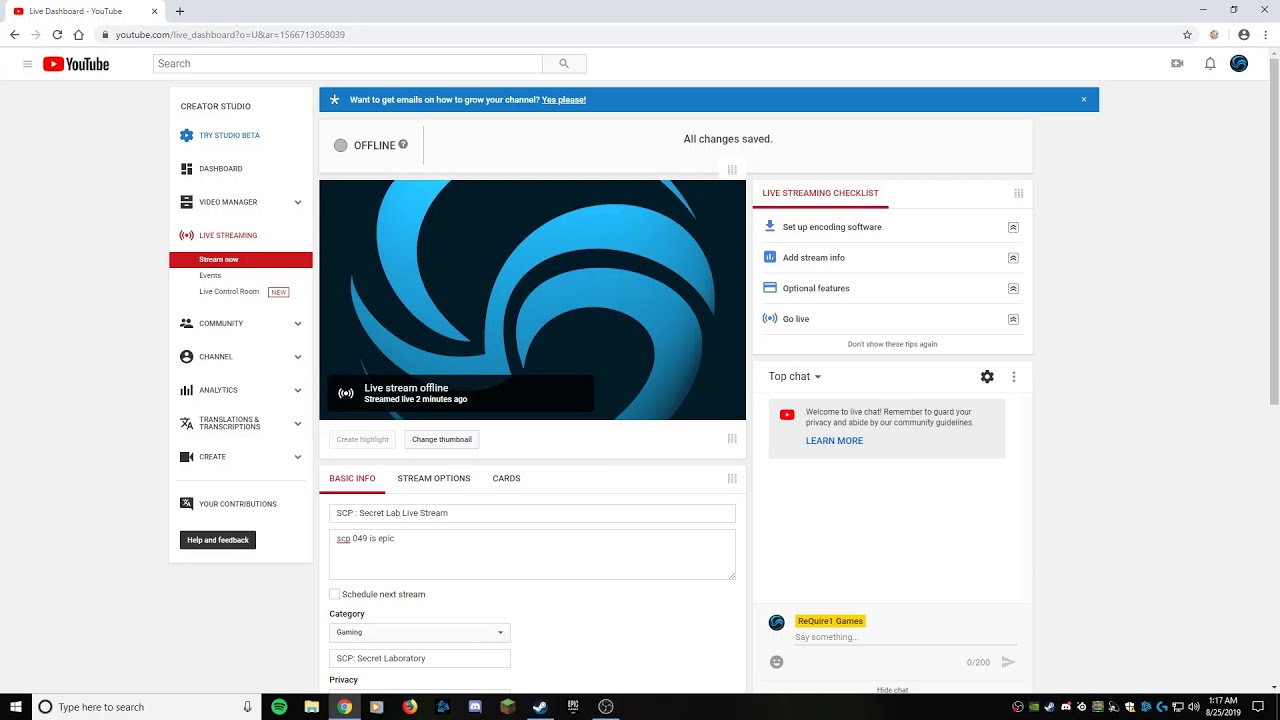The width and height of the screenshot is (1280, 720).
Task: Expand the Channel section
Action: [298, 357]
